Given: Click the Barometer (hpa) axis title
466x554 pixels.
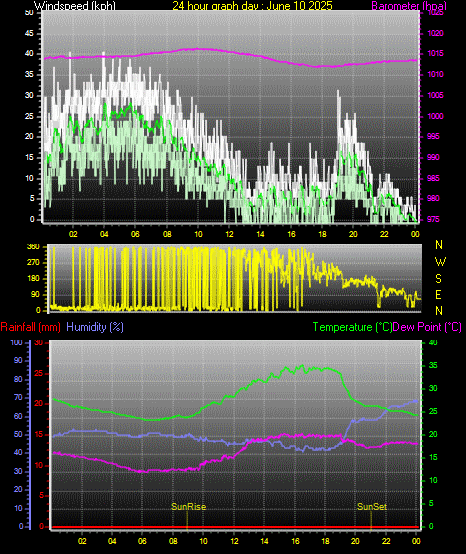Looking at the screenshot, I should click(x=409, y=6).
